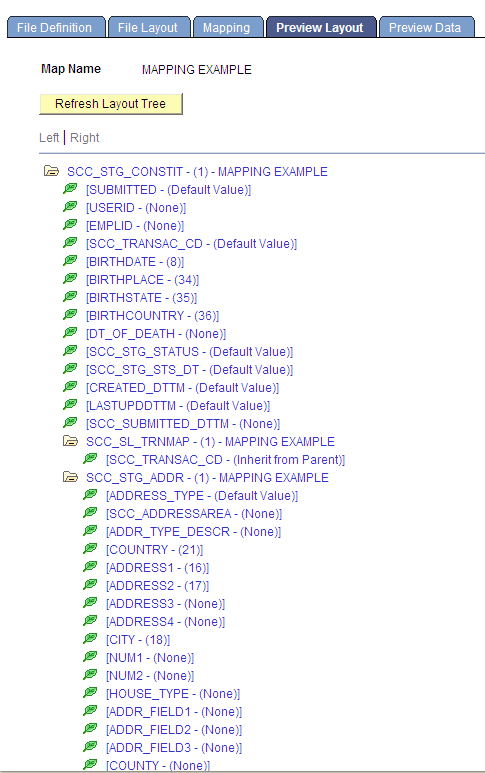Click the leaf icon beside SCC_ADDRESSAREA
The height and width of the screenshot is (773, 485).
point(90,513)
